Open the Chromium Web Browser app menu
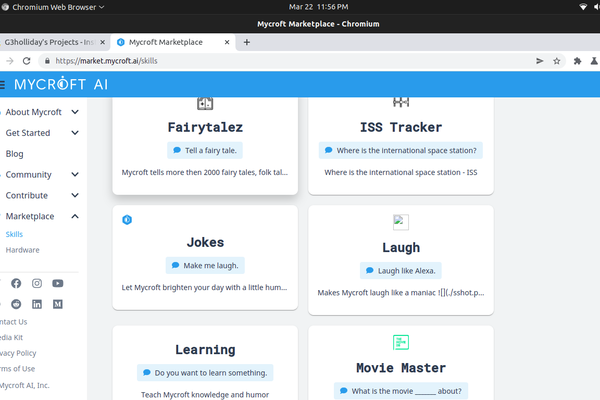Viewport: 600px width, 400px height. pos(53,7)
